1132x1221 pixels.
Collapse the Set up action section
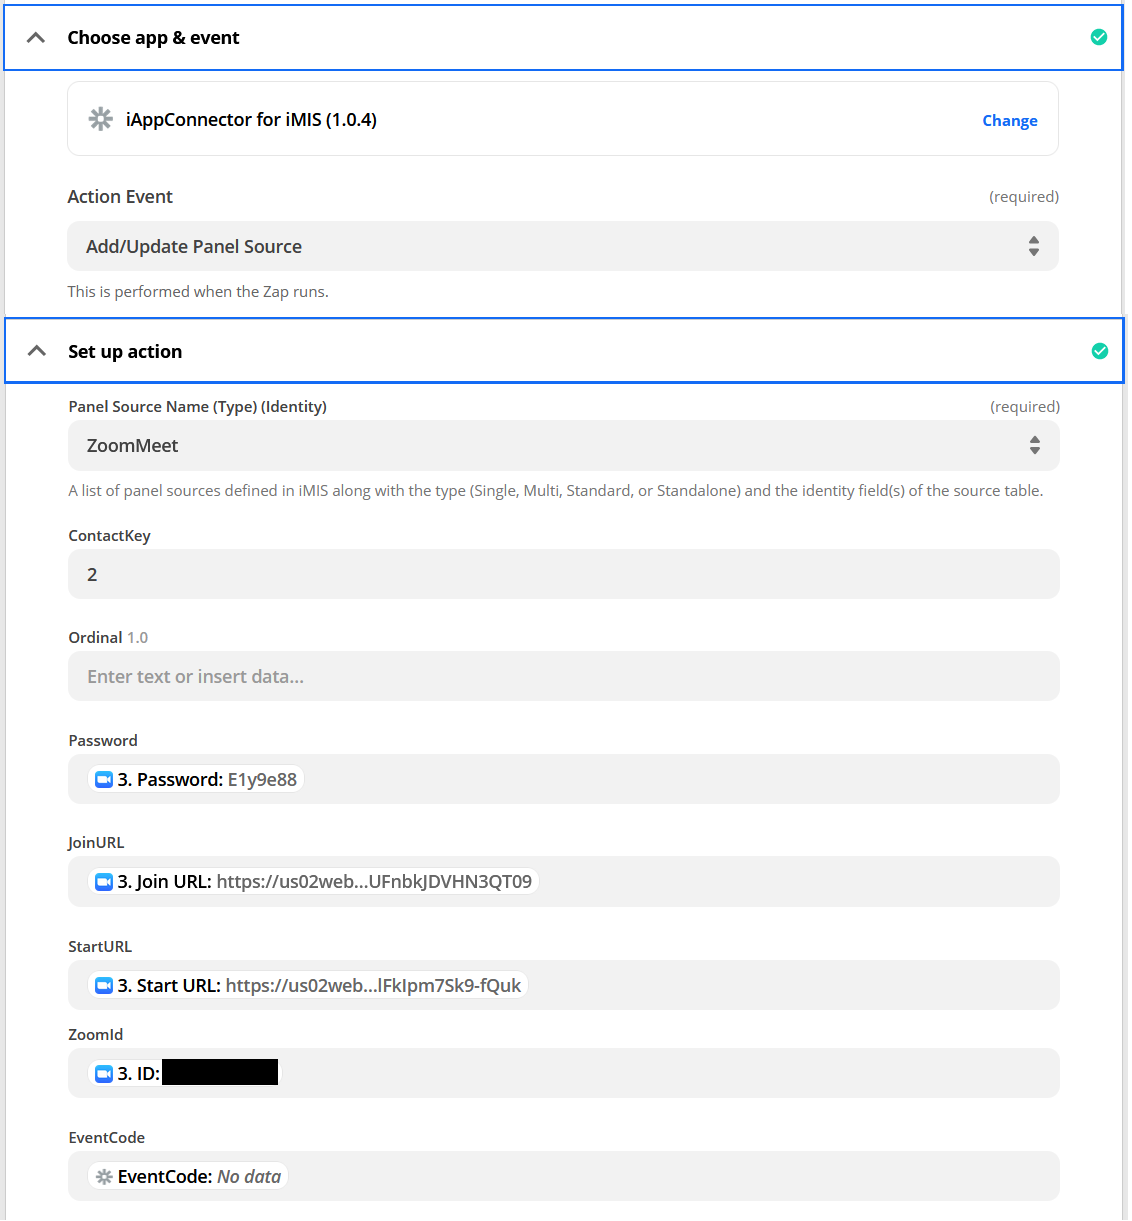coord(37,351)
